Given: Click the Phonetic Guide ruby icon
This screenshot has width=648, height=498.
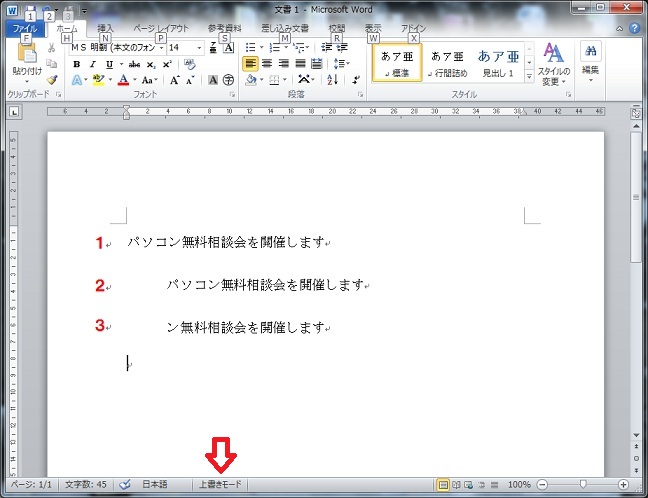Looking at the screenshot, I should coord(213,48).
